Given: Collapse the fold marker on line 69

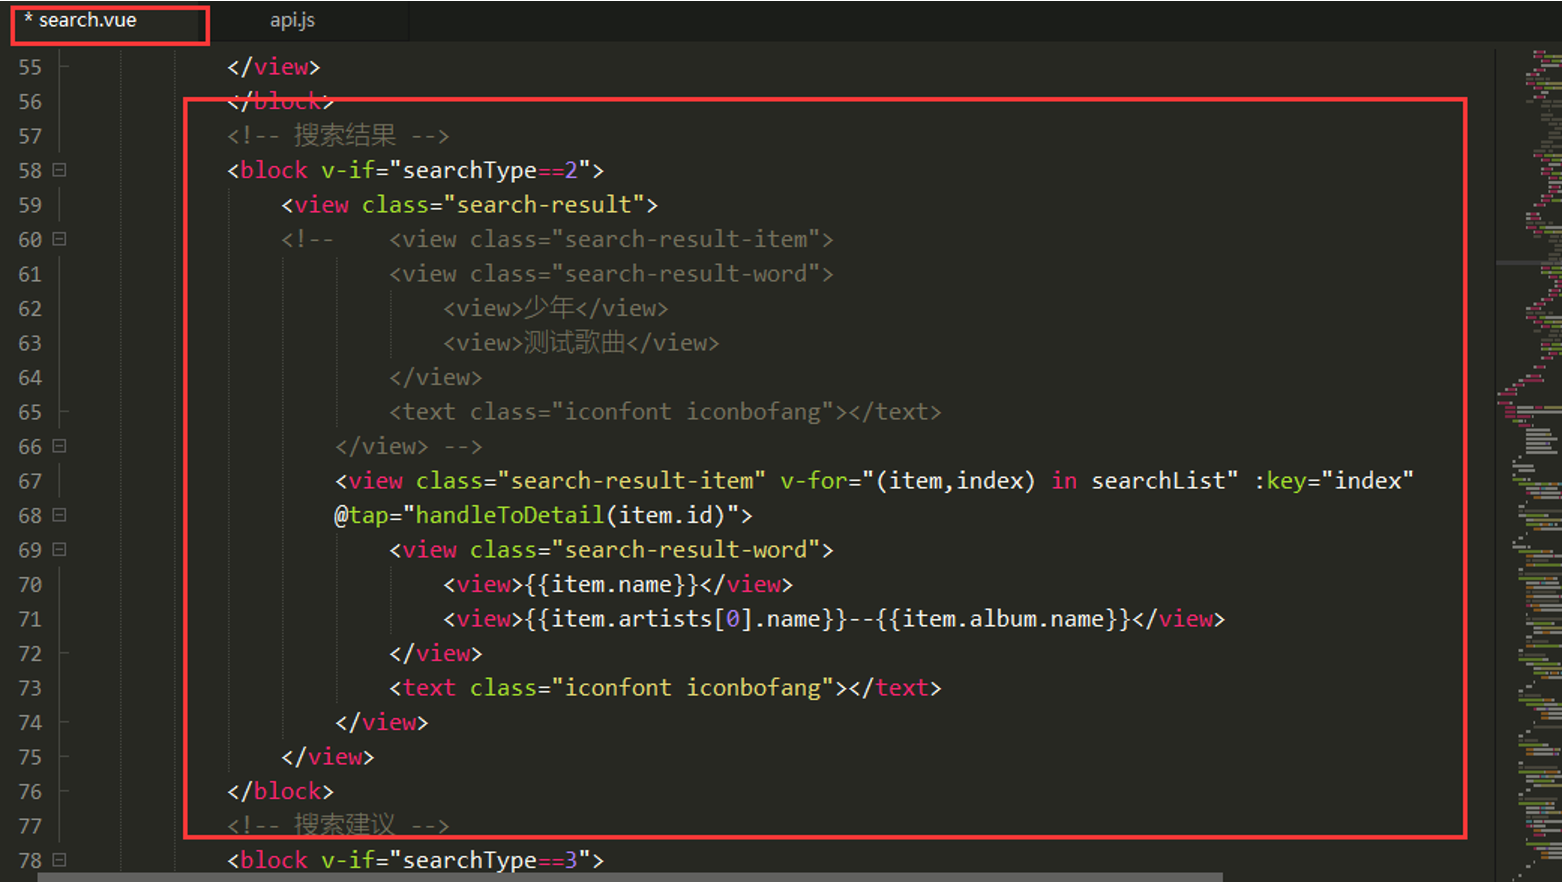Looking at the screenshot, I should point(59,549).
